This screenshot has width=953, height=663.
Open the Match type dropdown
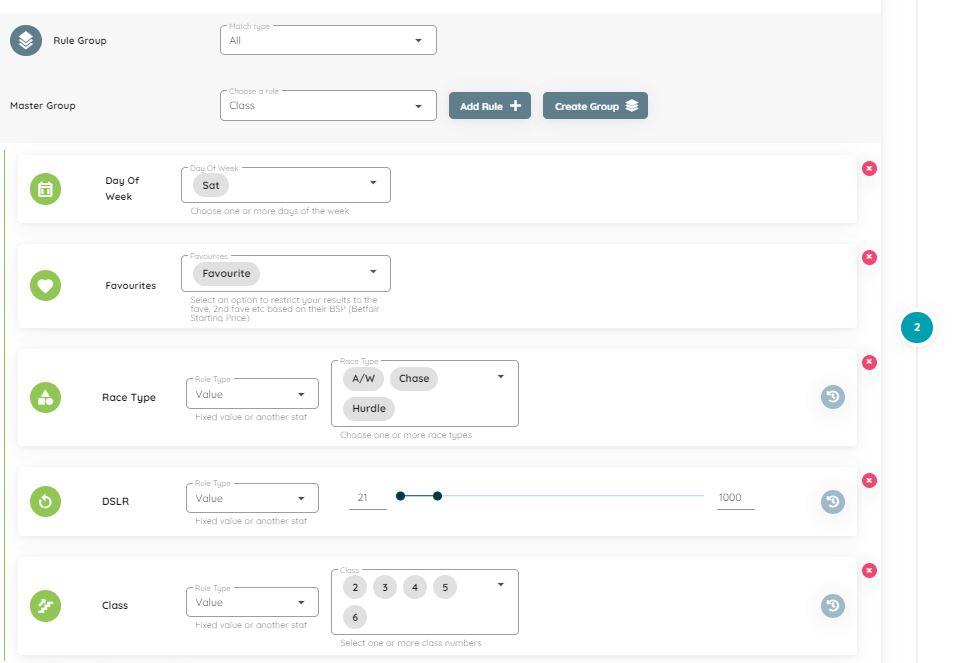[x=328, y=41]
